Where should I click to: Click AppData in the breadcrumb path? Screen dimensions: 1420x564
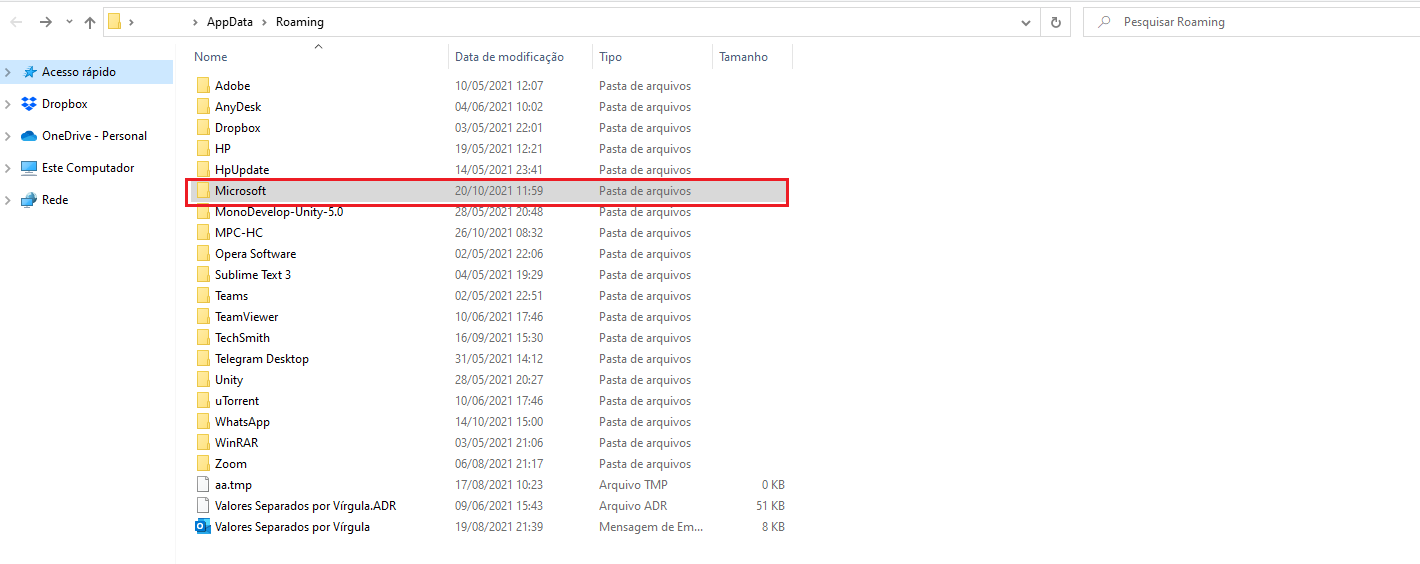(x=229, y=22)
